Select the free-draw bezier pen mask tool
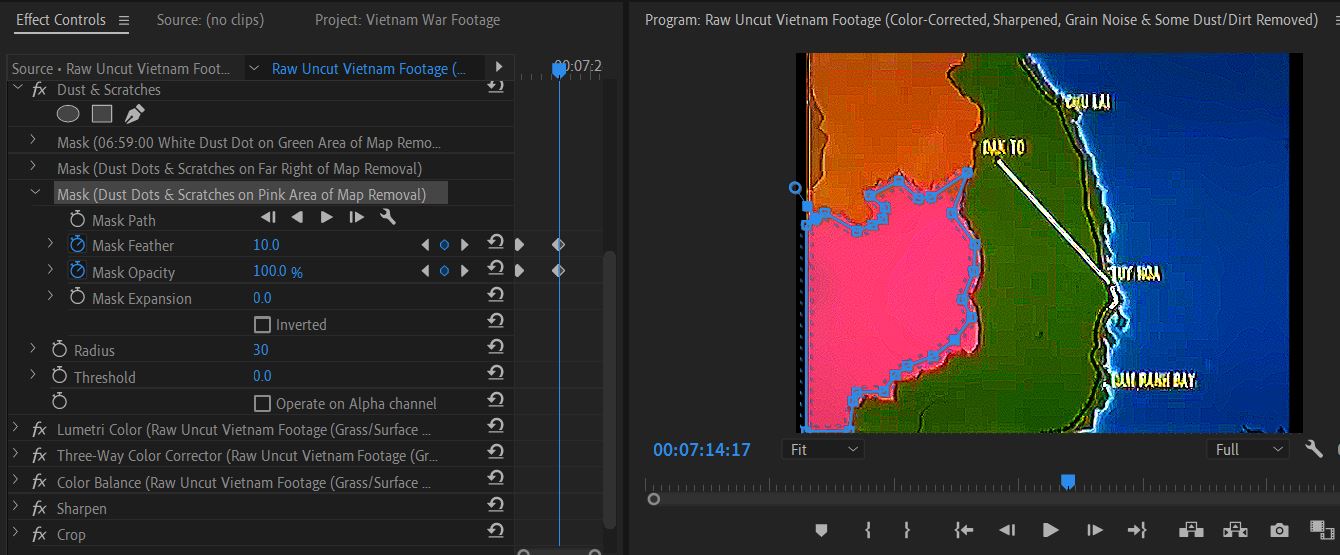Image resolution: width=1340 pixels, height=555 pixels. pyautogui.click(x=134, y=114)
